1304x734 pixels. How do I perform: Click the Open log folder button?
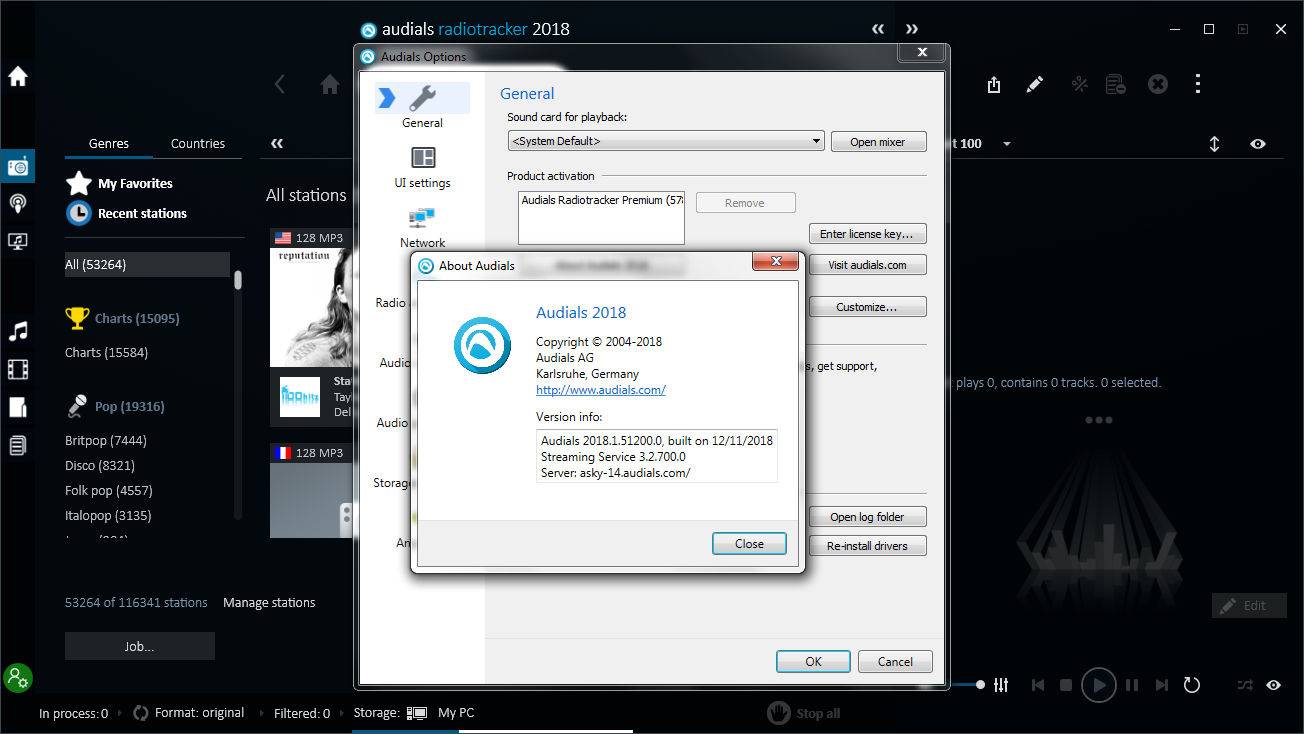867,517
